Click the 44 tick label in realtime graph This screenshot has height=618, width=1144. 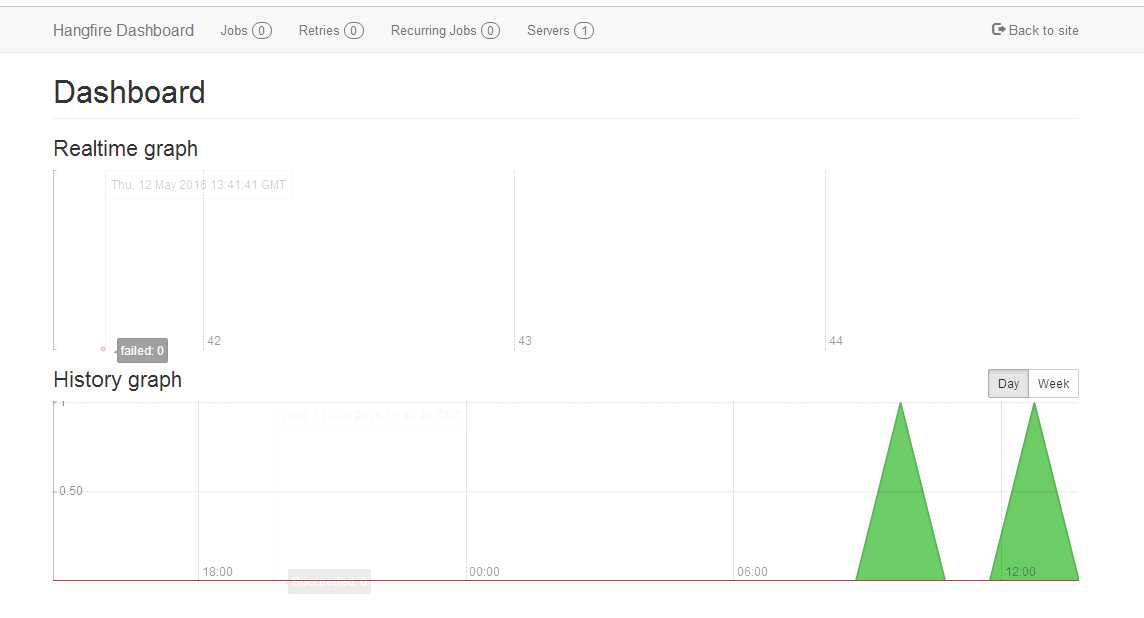pyautogui.click(x=836, y=341)
